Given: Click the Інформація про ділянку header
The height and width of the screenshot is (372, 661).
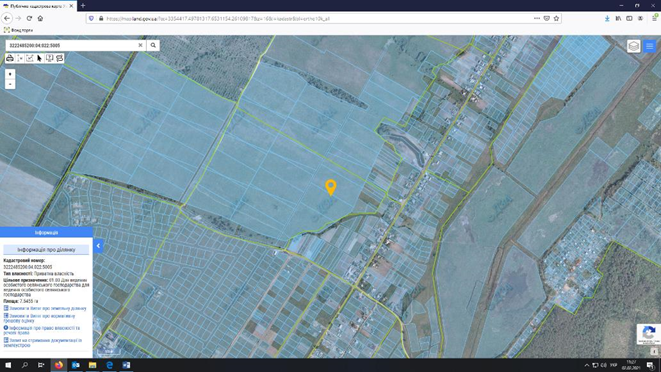Looking at the screenshot, I should coord(46,250).
